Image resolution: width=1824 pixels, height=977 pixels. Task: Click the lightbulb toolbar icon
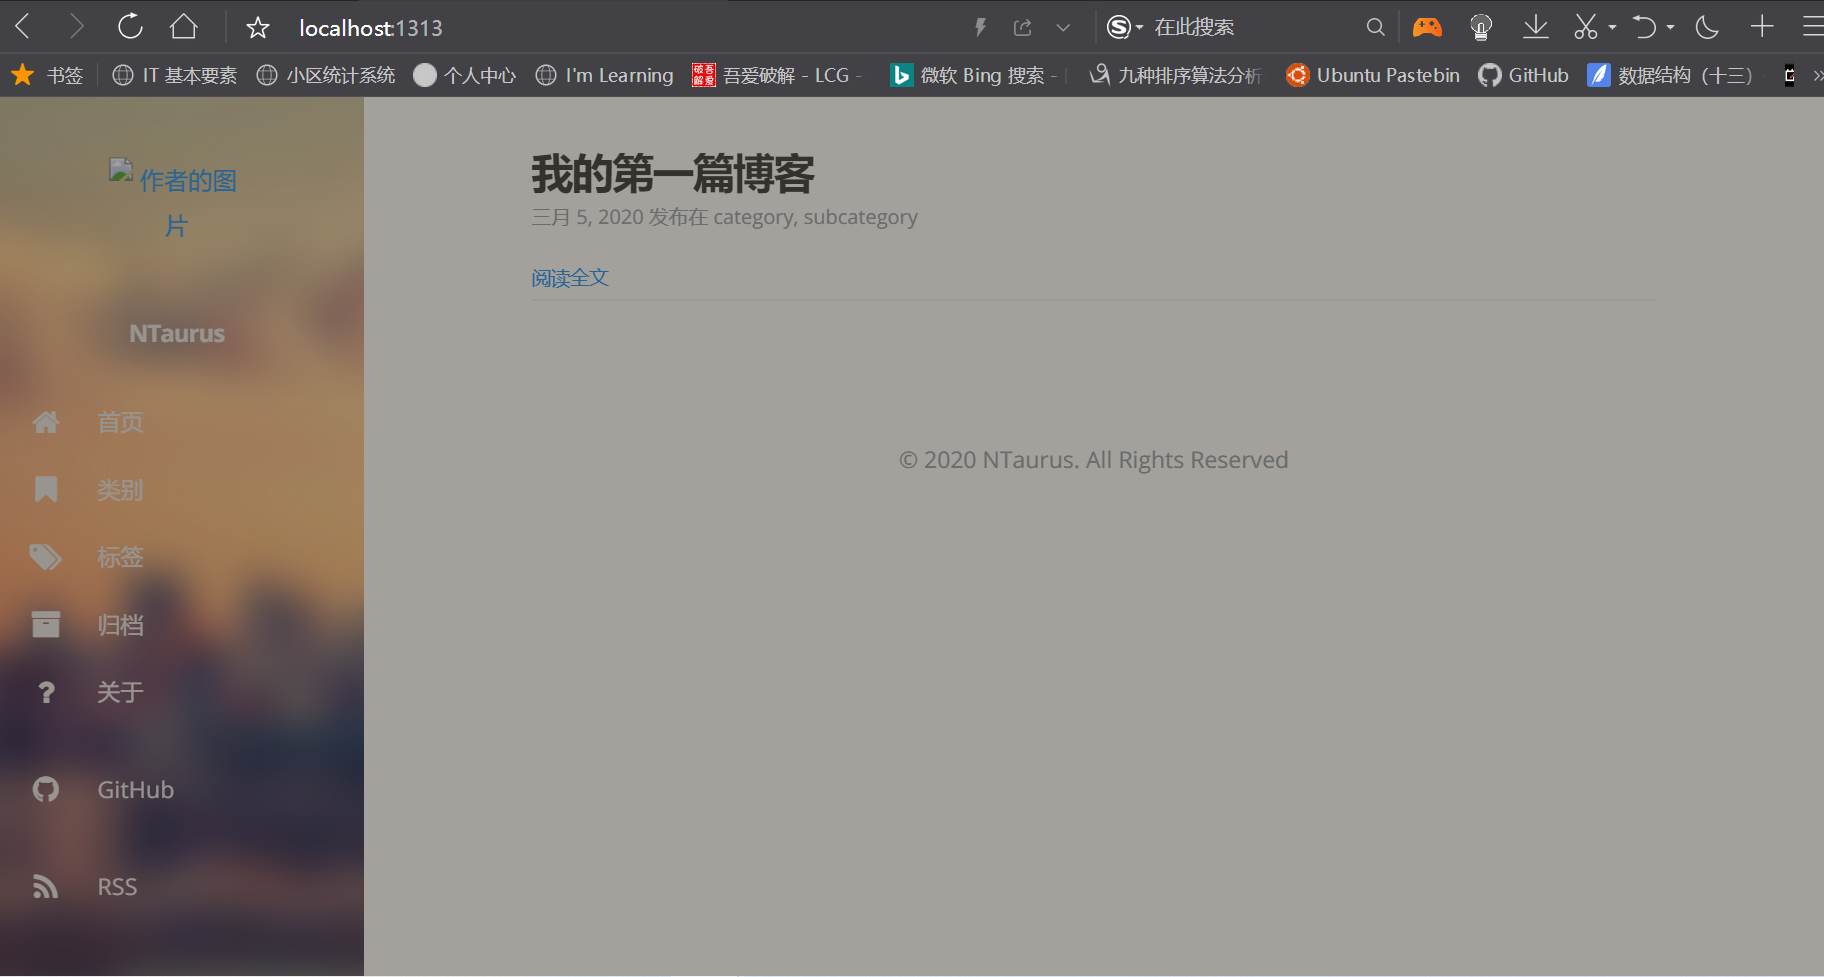pyautogui.click(x=1481, y=27)
